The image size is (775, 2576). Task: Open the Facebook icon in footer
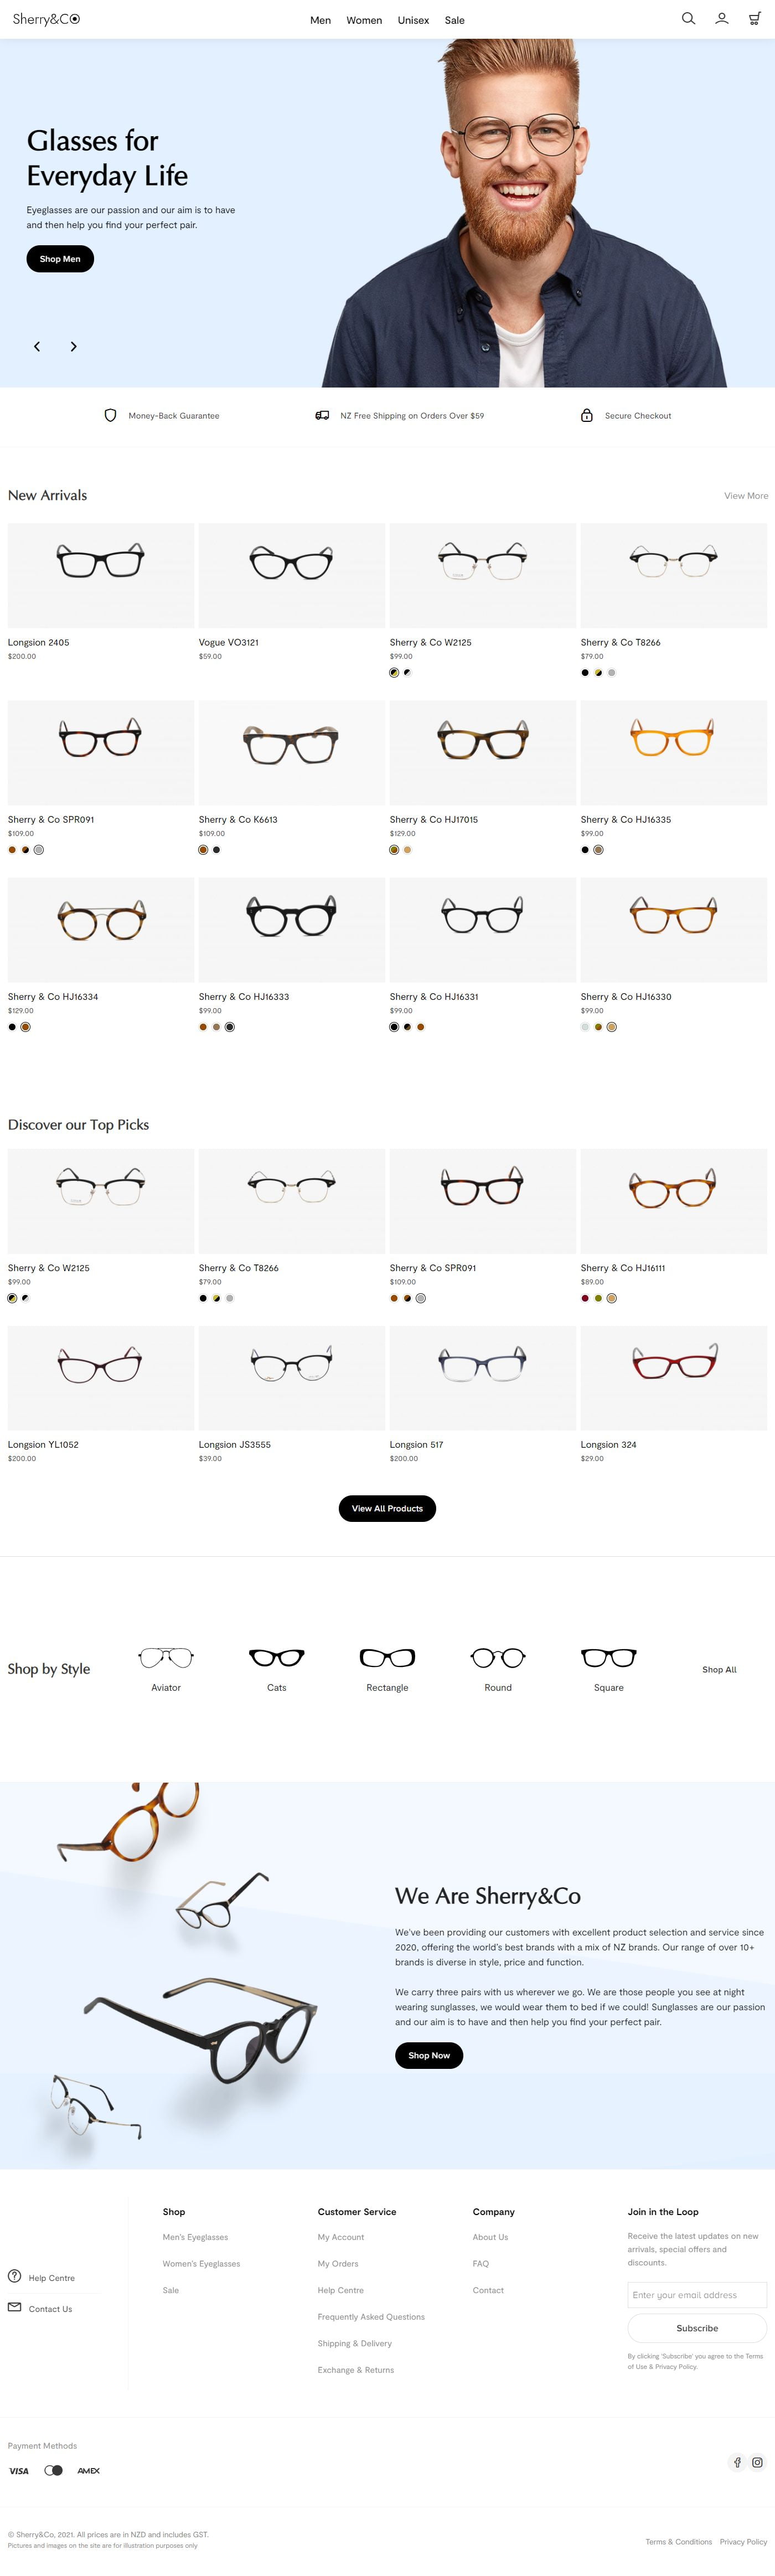point(737,2462)
